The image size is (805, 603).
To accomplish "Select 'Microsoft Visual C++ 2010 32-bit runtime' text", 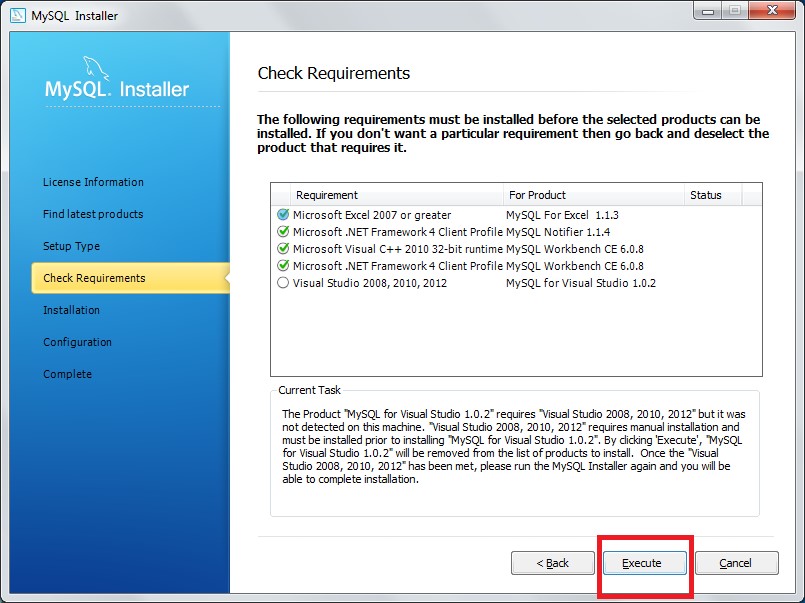I will 397,249.
